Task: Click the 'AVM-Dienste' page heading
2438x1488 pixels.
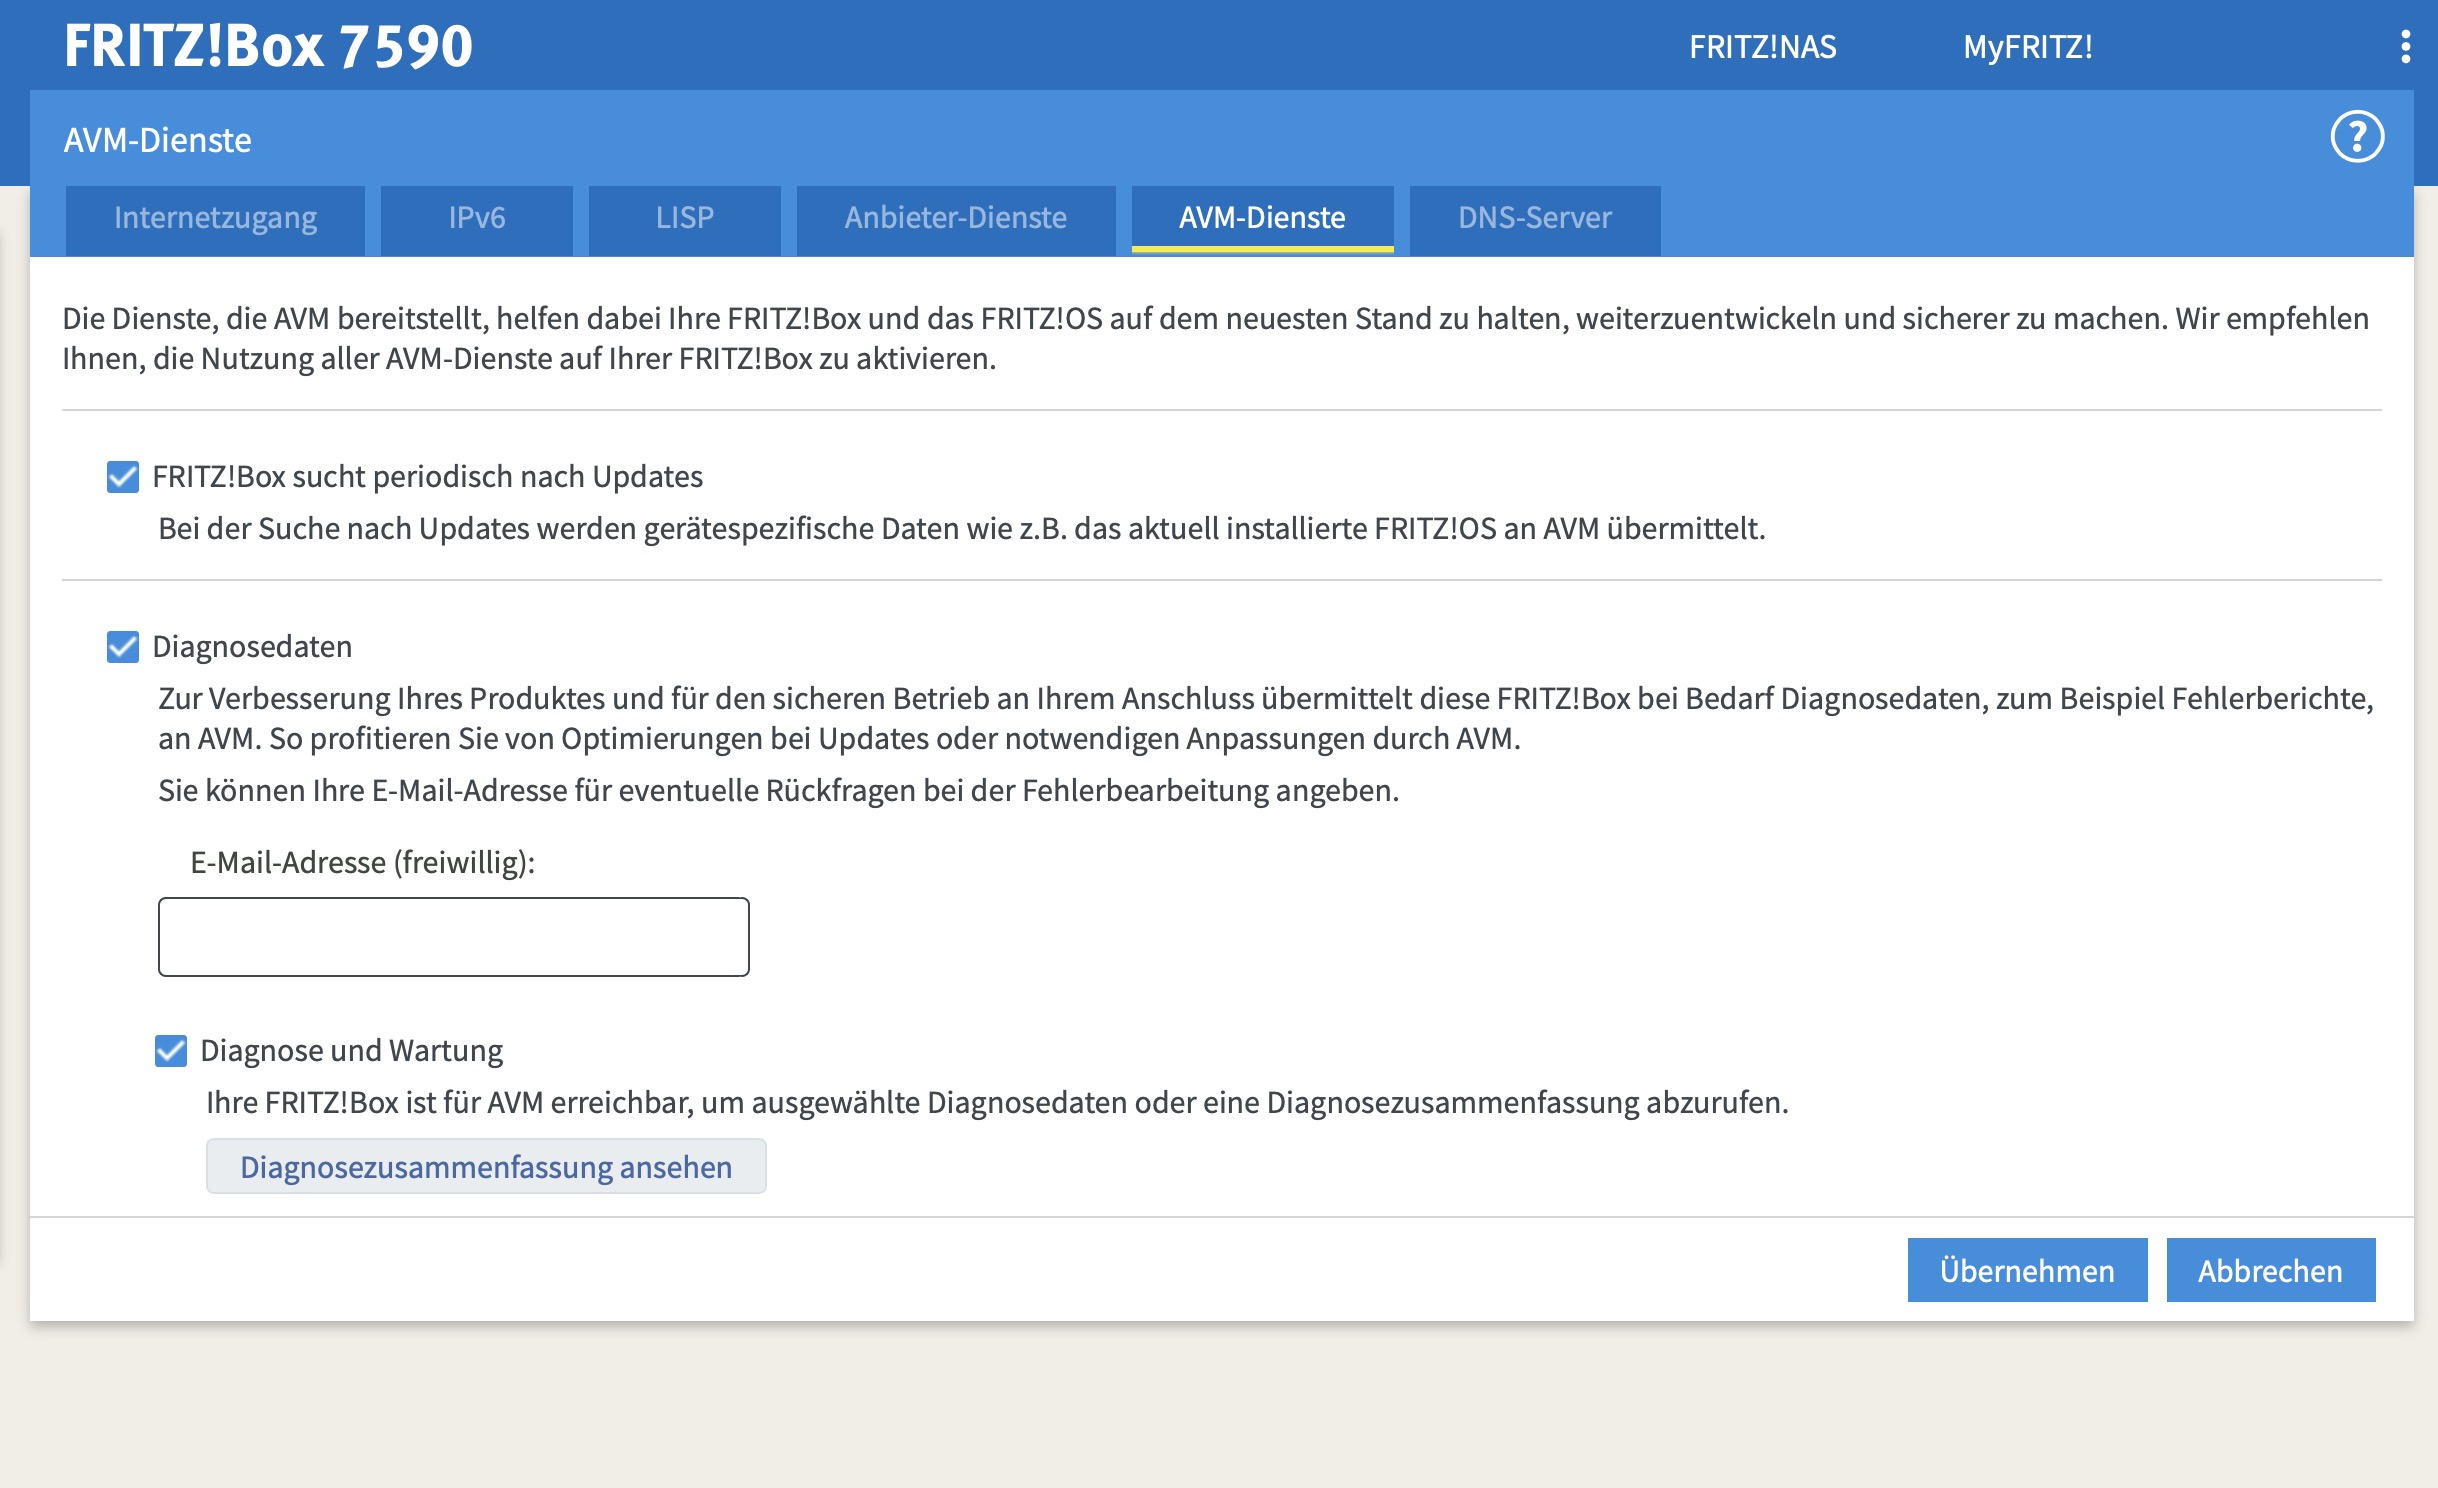Action: click(x=158, y=140)
